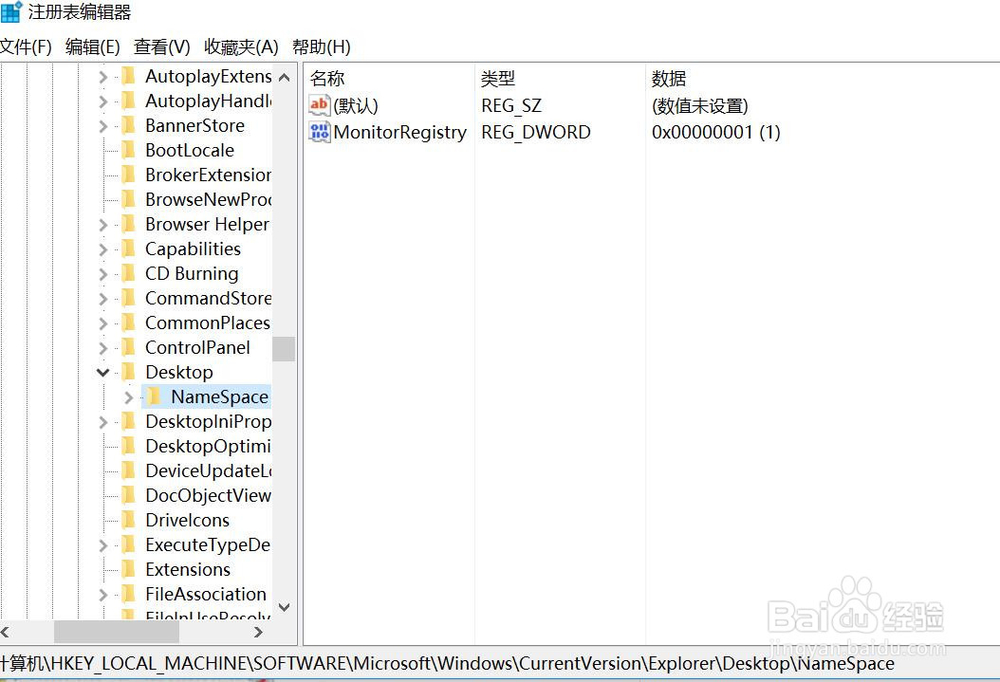1000x682 pixels.
Task: Select the REG_SZ icon beside (默认)
Action: pos(317,105)
